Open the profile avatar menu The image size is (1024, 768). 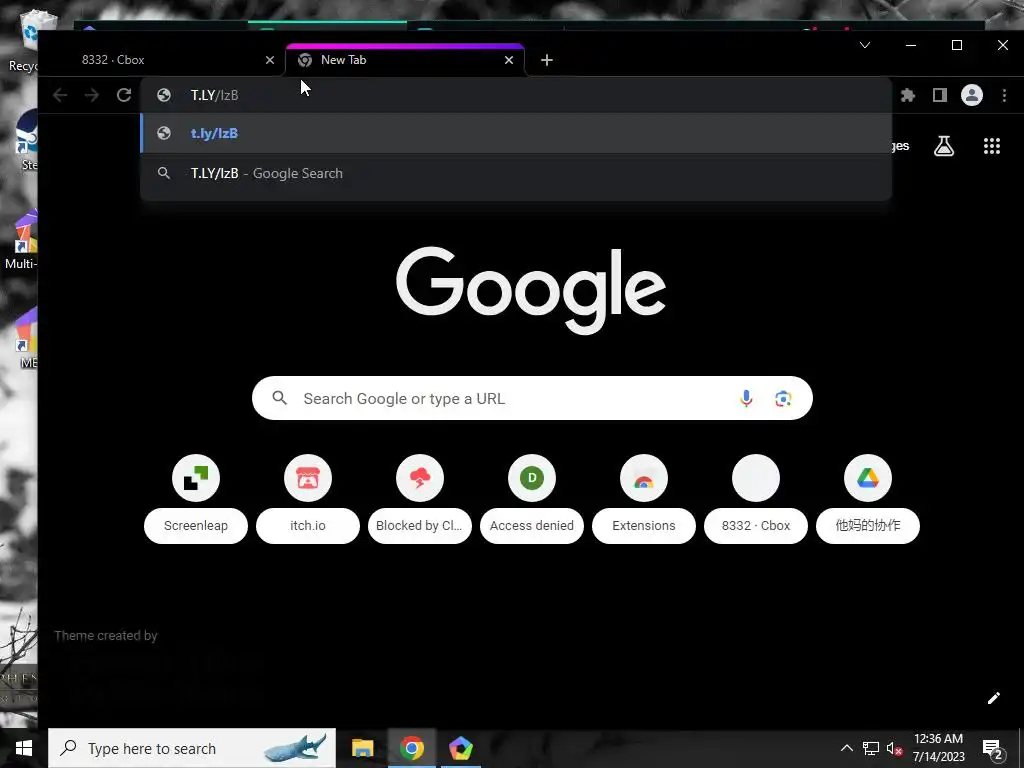coord(972,95)
